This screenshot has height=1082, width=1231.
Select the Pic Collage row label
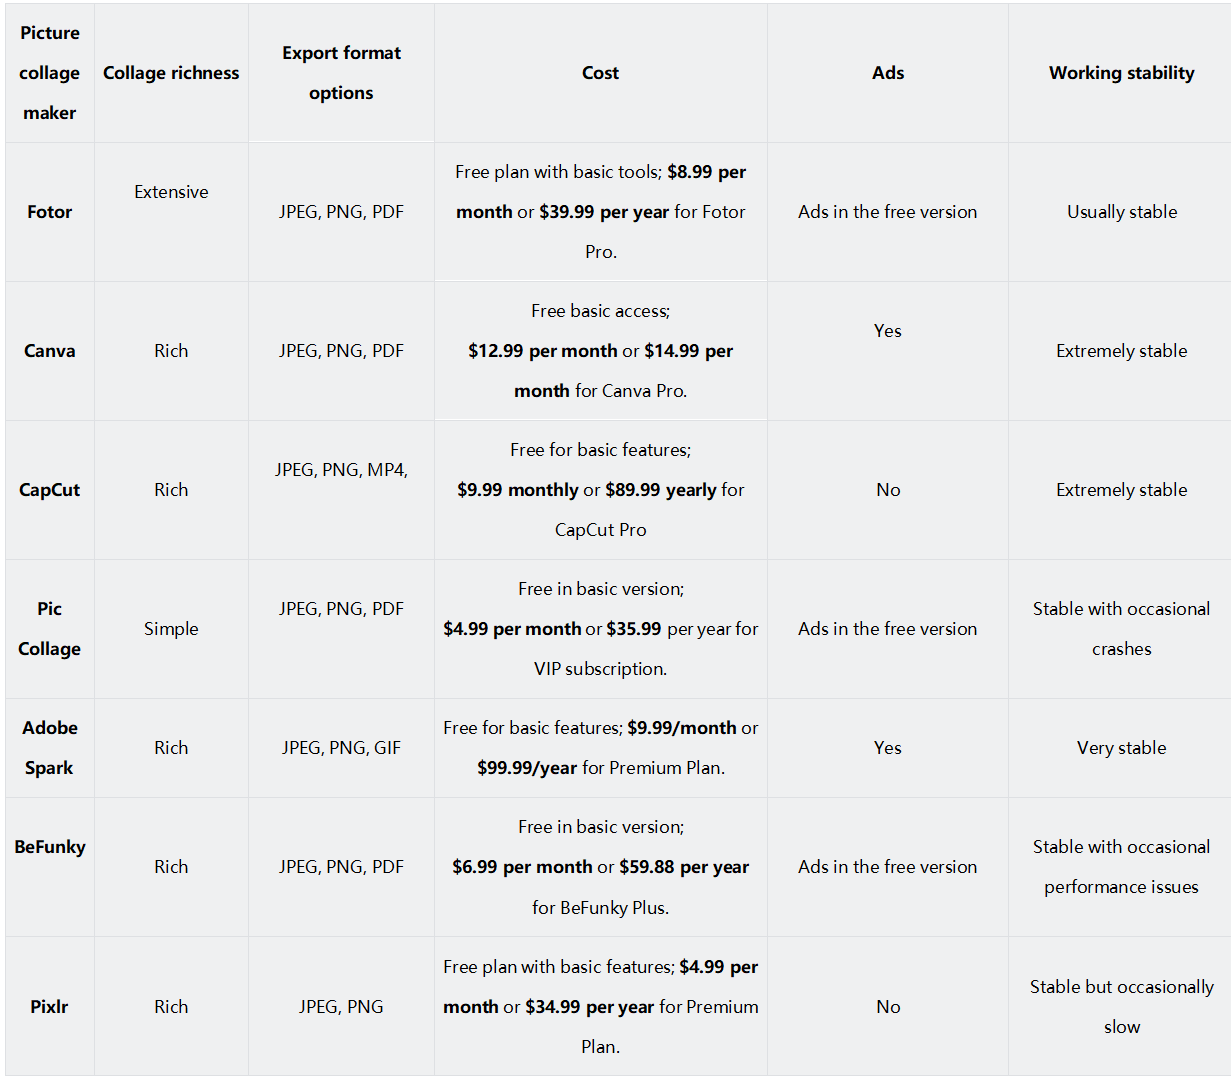coord(49,629)
